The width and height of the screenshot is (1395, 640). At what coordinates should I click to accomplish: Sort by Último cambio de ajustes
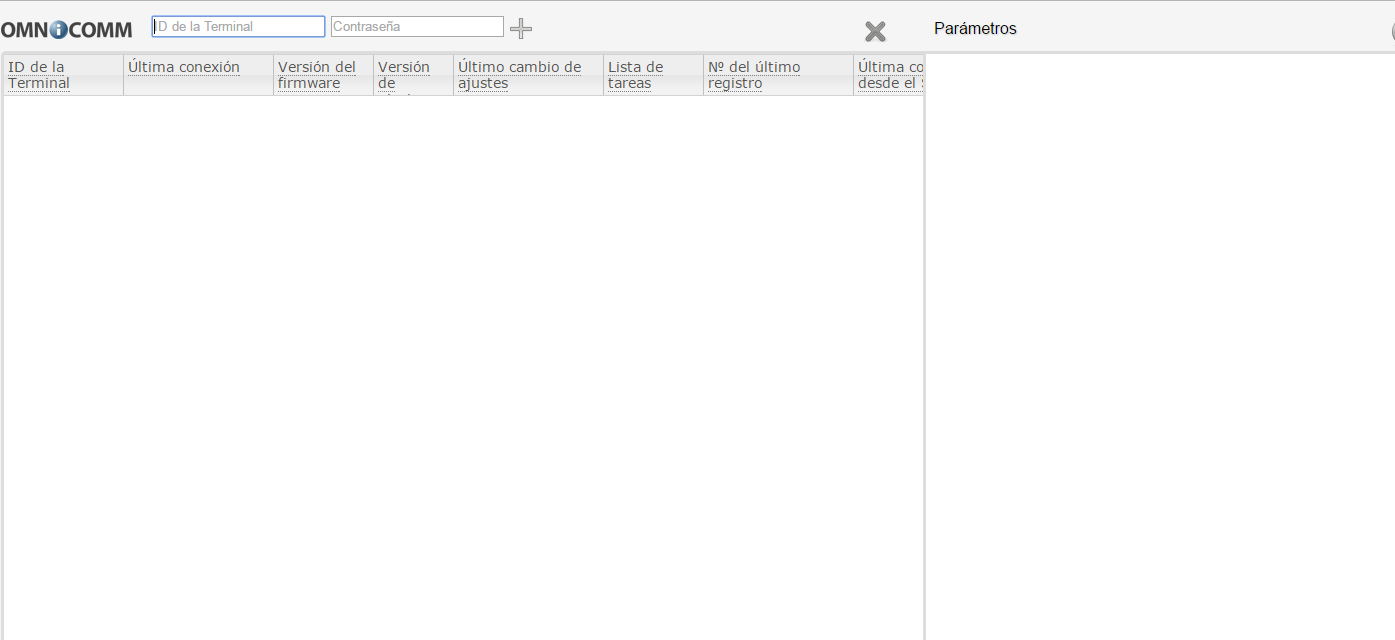click(519, 75)
